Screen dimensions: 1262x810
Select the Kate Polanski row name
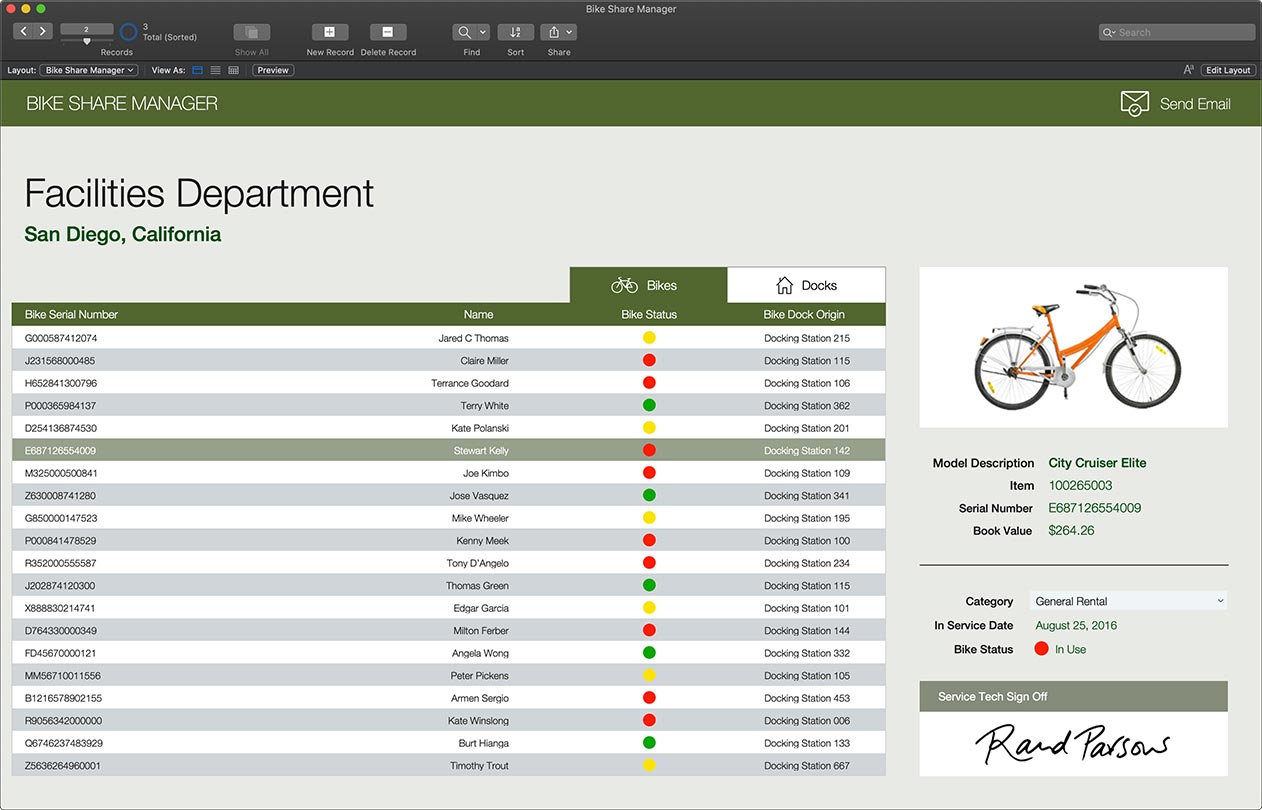pos(480,428)
